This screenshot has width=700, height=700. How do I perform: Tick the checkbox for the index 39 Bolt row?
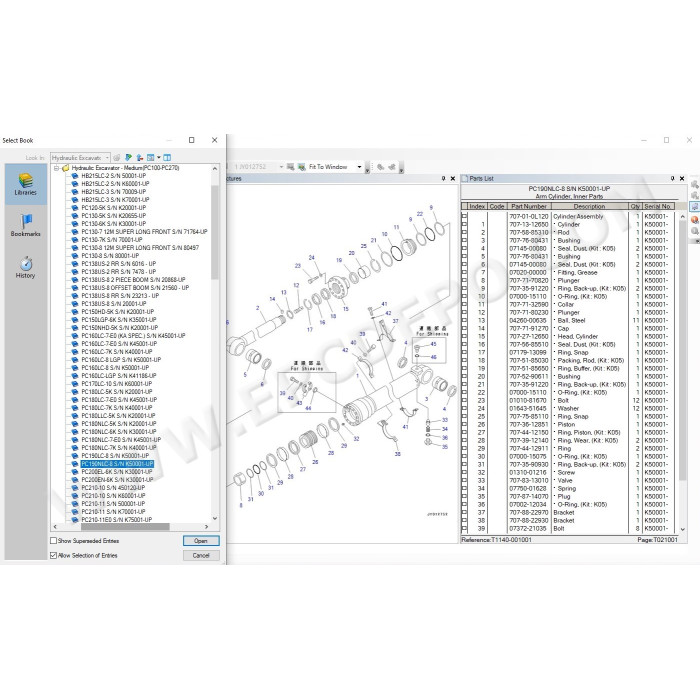pos(464,529)
